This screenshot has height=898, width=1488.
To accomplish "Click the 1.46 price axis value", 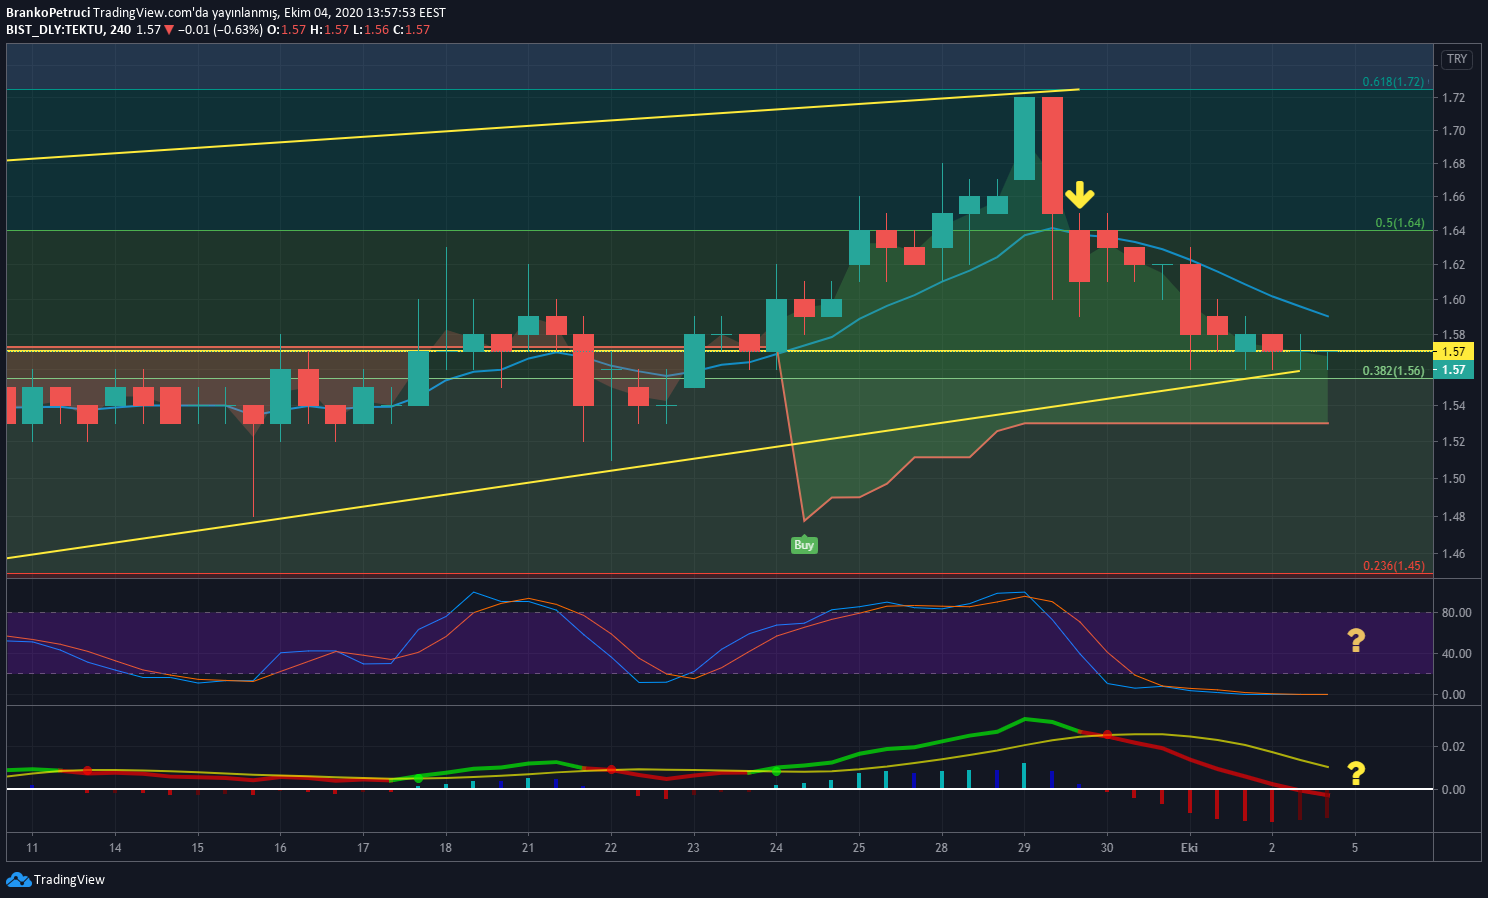I will pyautogui.click(x=1454, y=554).
